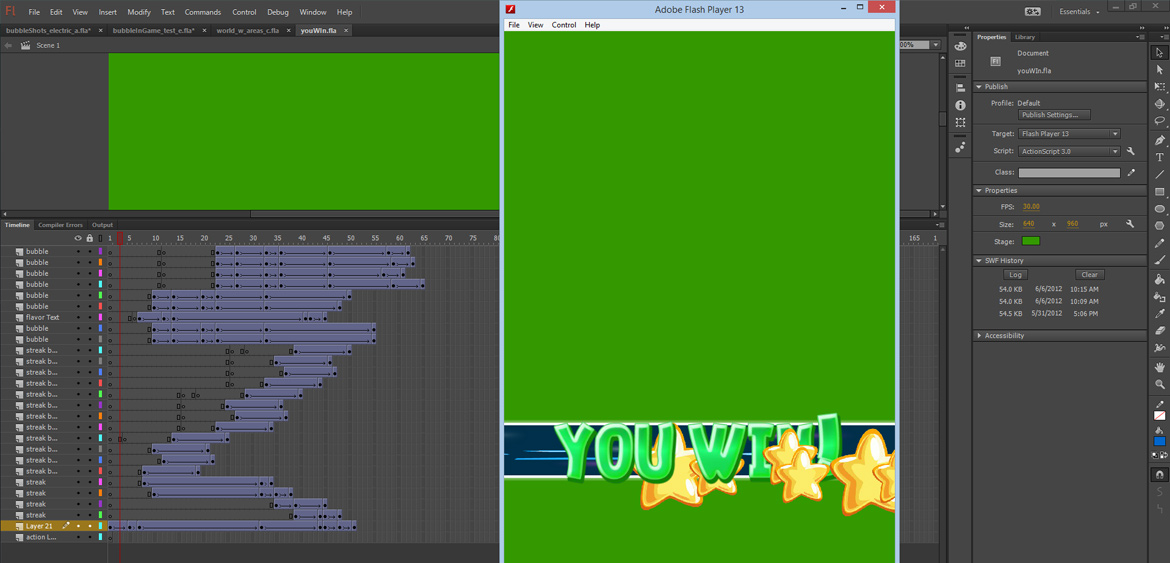Open the Target Flash Player dropdown
This screenshot has width=1170, height=563.
(1068, 134)
